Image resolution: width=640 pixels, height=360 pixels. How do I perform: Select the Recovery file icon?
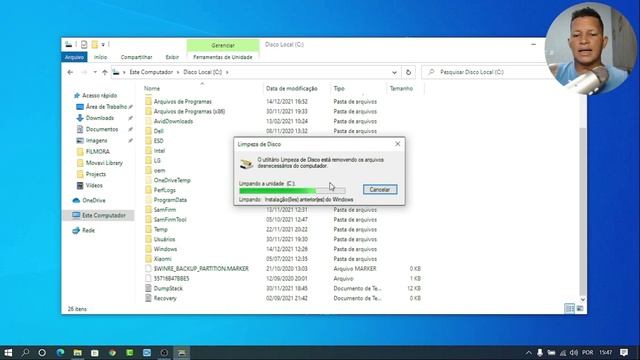point(149,298)
